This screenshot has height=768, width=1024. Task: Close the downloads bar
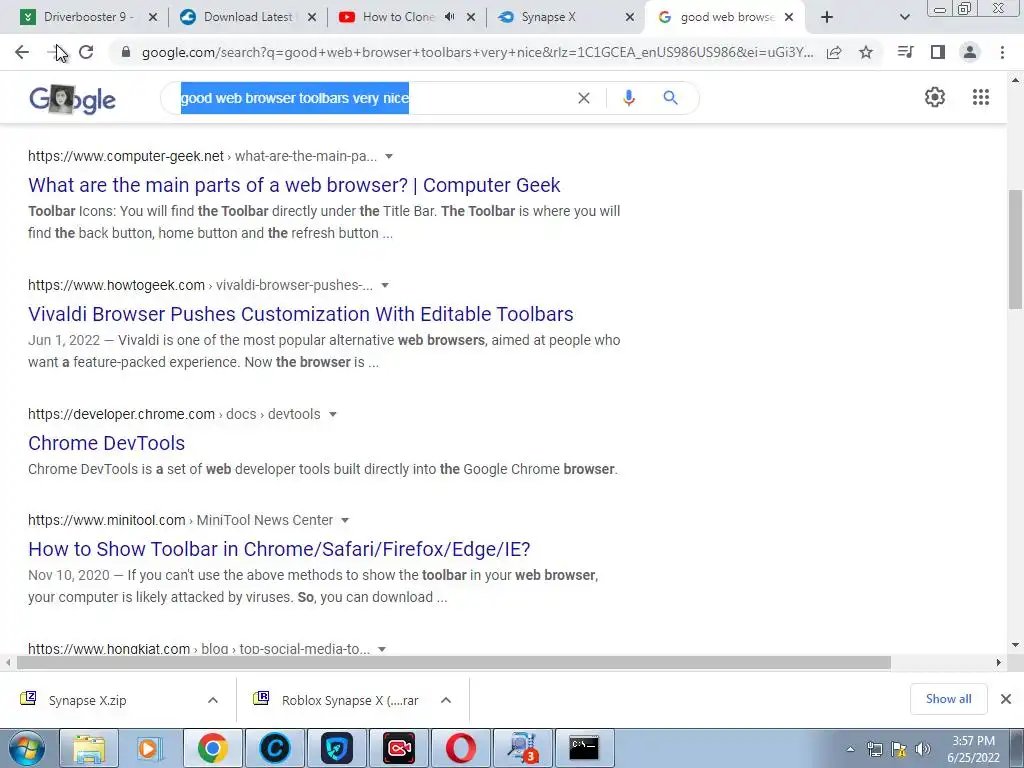pos(1006,699)
